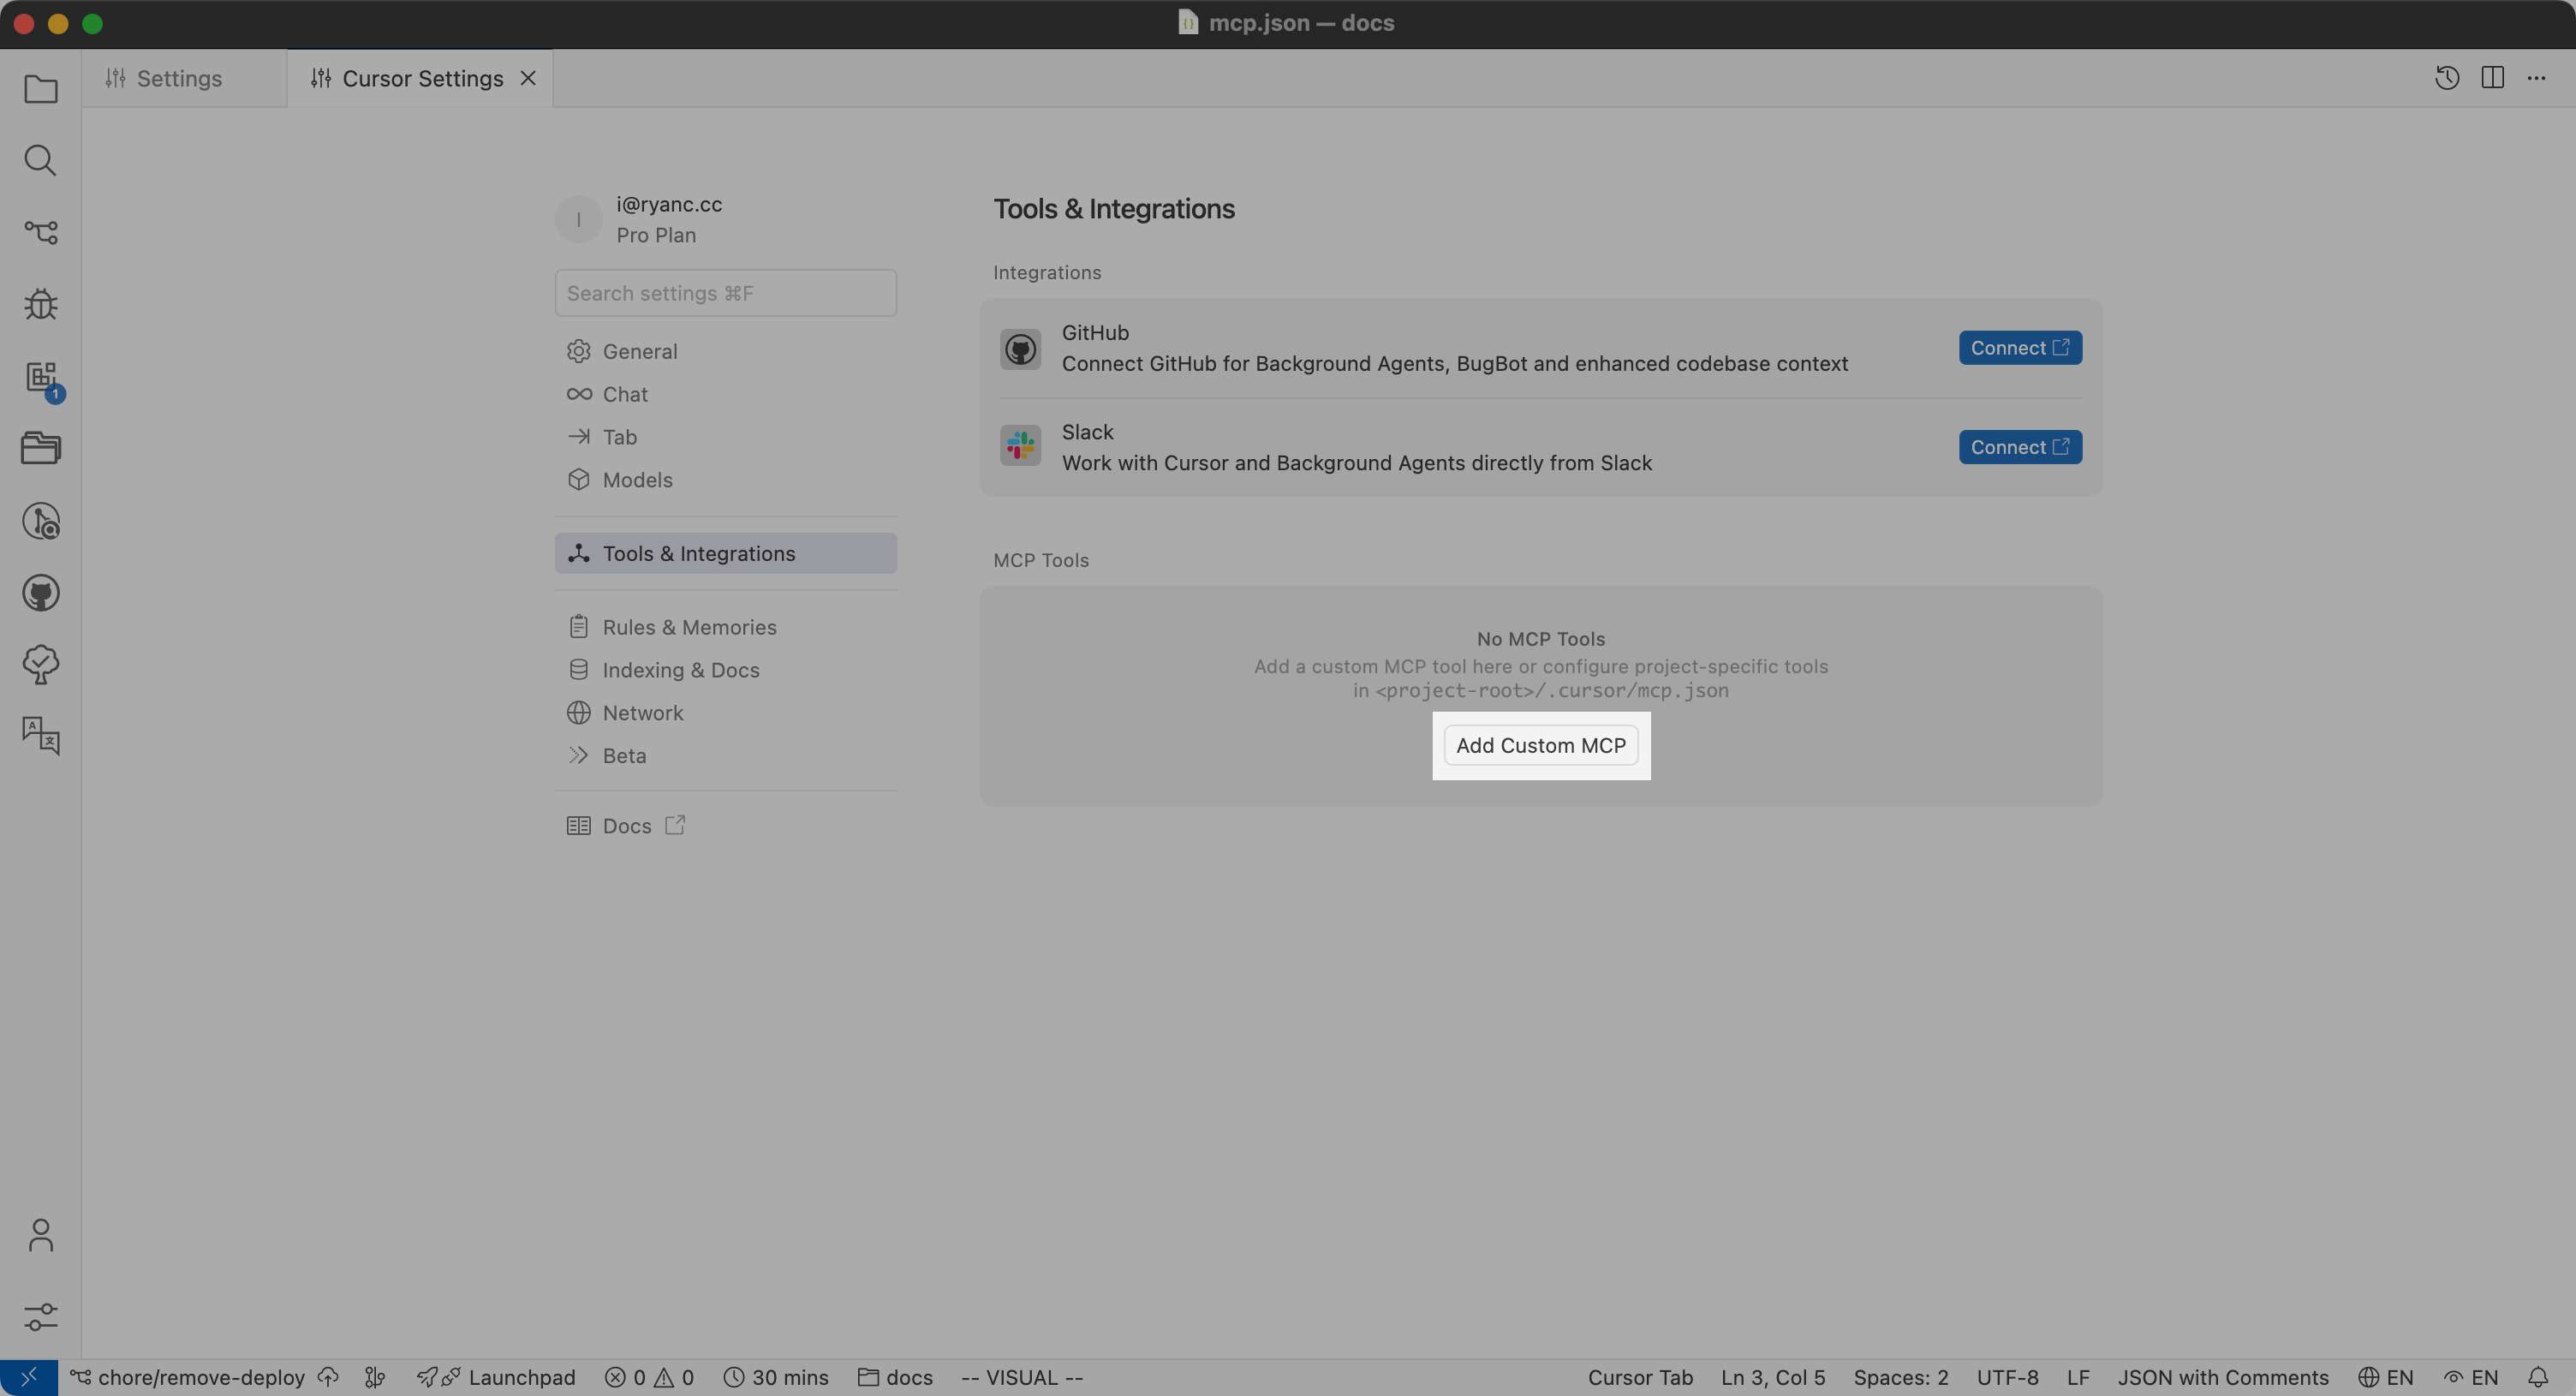The image size is (2576, 1396).
Task: Open GitHub icon in activity bar
Action: (40, 593)
